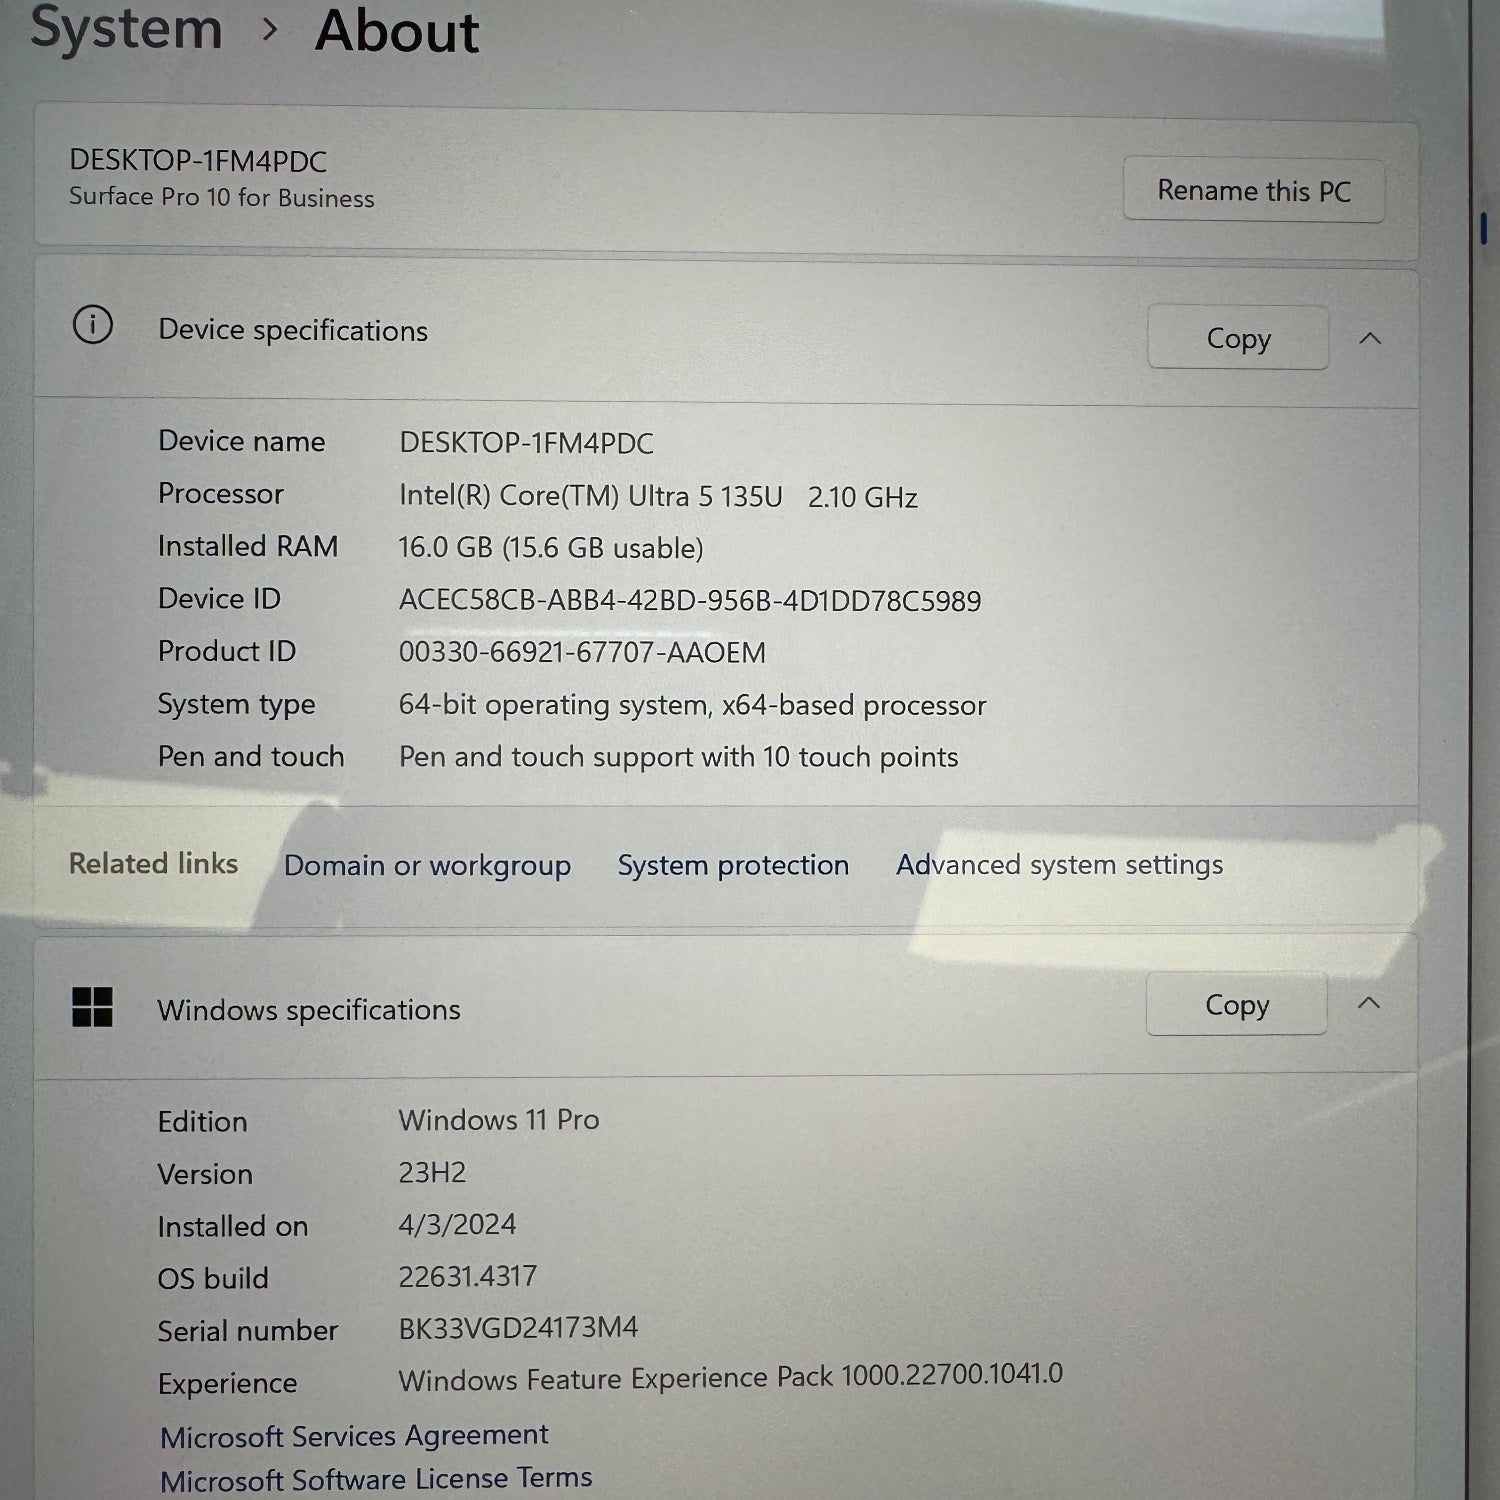Click the serial number BK33VGD24173M4
This screenshot has height=1500, width=1500.
(518, 1328)
